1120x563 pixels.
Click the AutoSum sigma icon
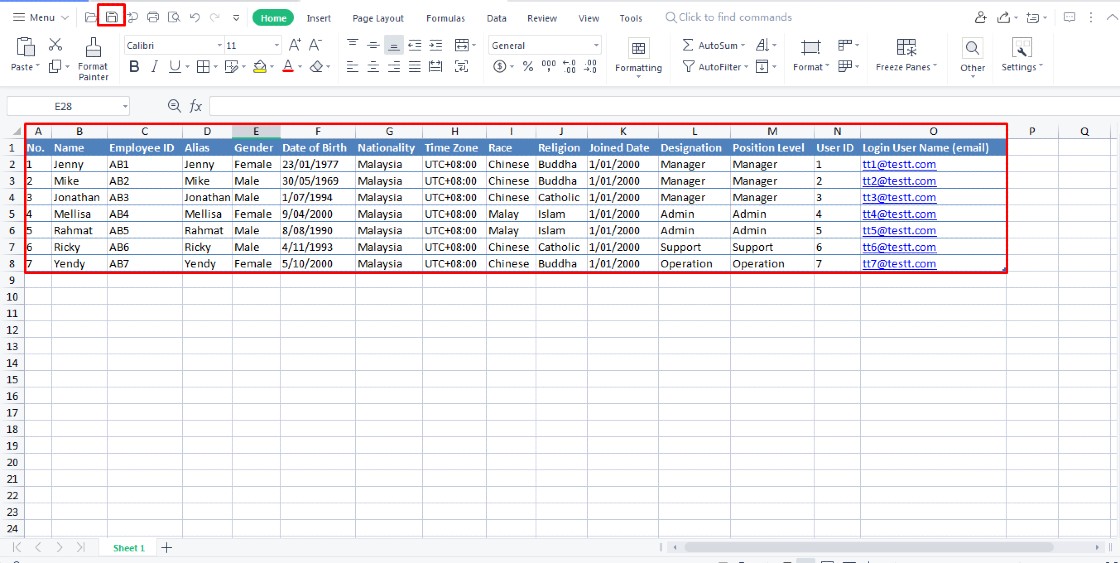point(688,45)
